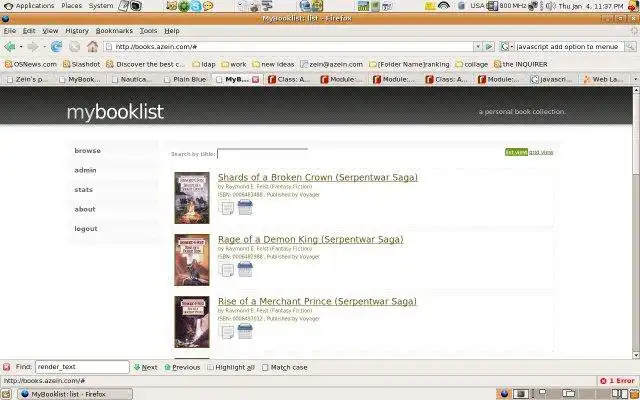640x400 pixels.
Task: Click the Rage of a Demon King cover thumbnail
Action: click(x=192, y=260)
